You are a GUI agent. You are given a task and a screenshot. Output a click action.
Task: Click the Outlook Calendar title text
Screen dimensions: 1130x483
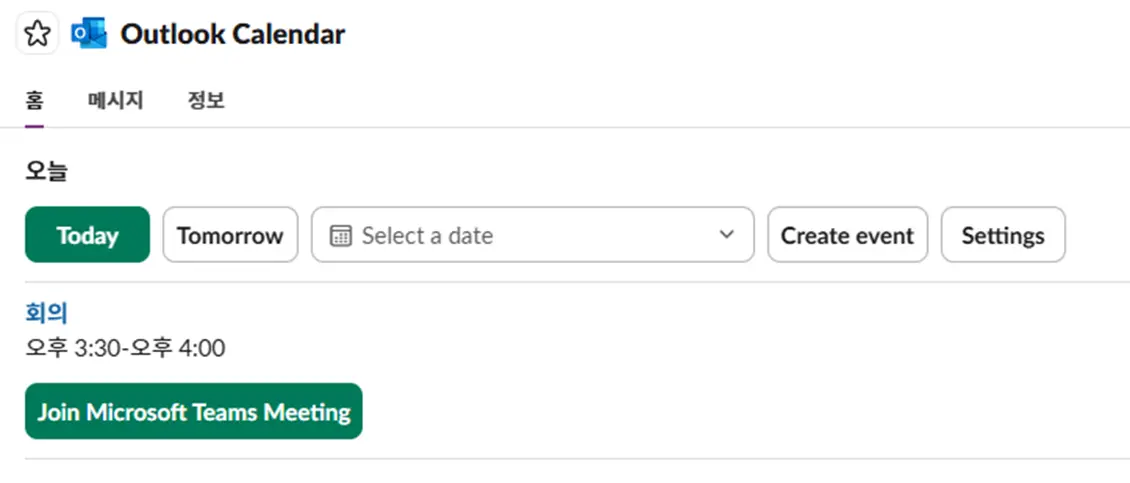pos(233,34)
